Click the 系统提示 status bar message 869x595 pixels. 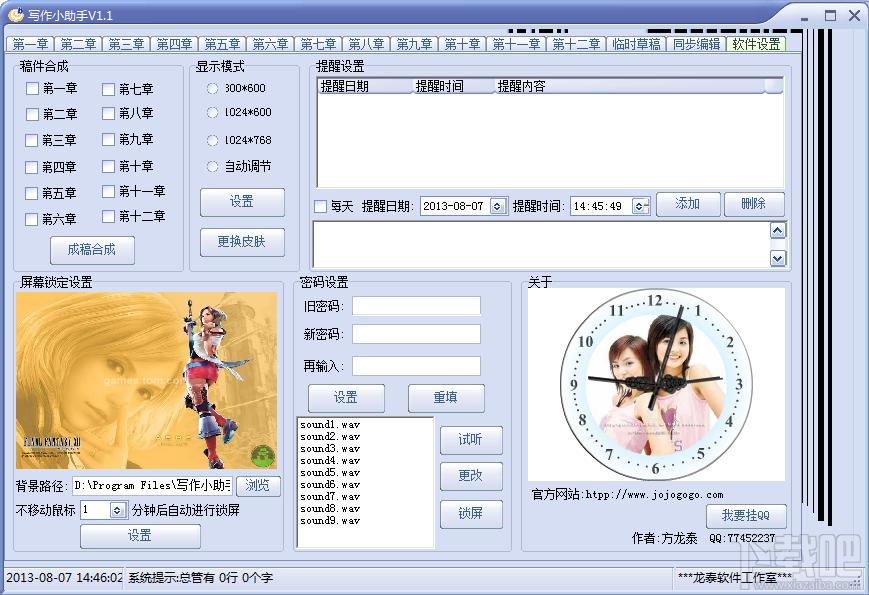(x=201, y=578)
